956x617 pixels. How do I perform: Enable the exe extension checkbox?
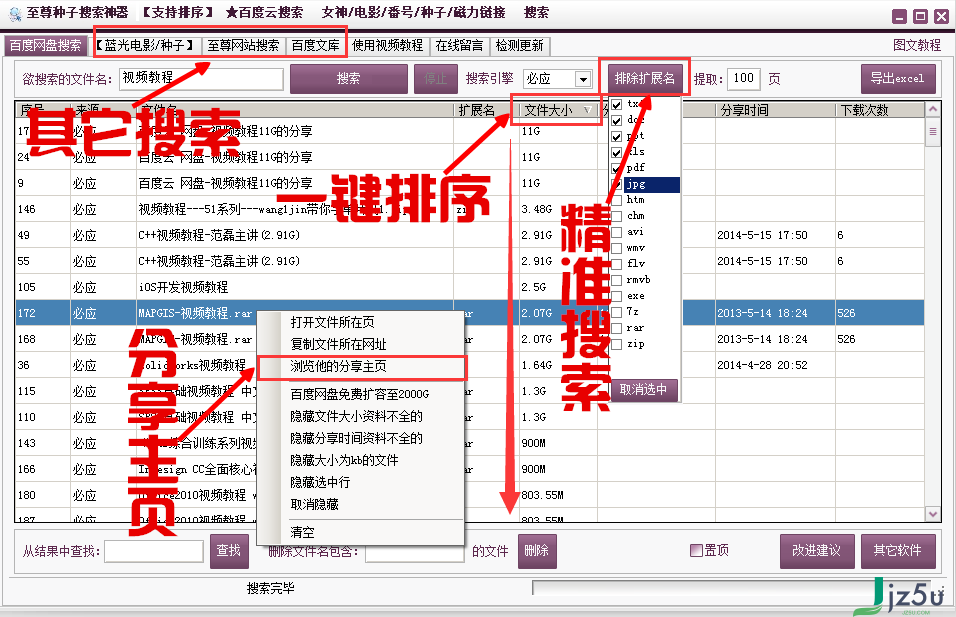616,296
